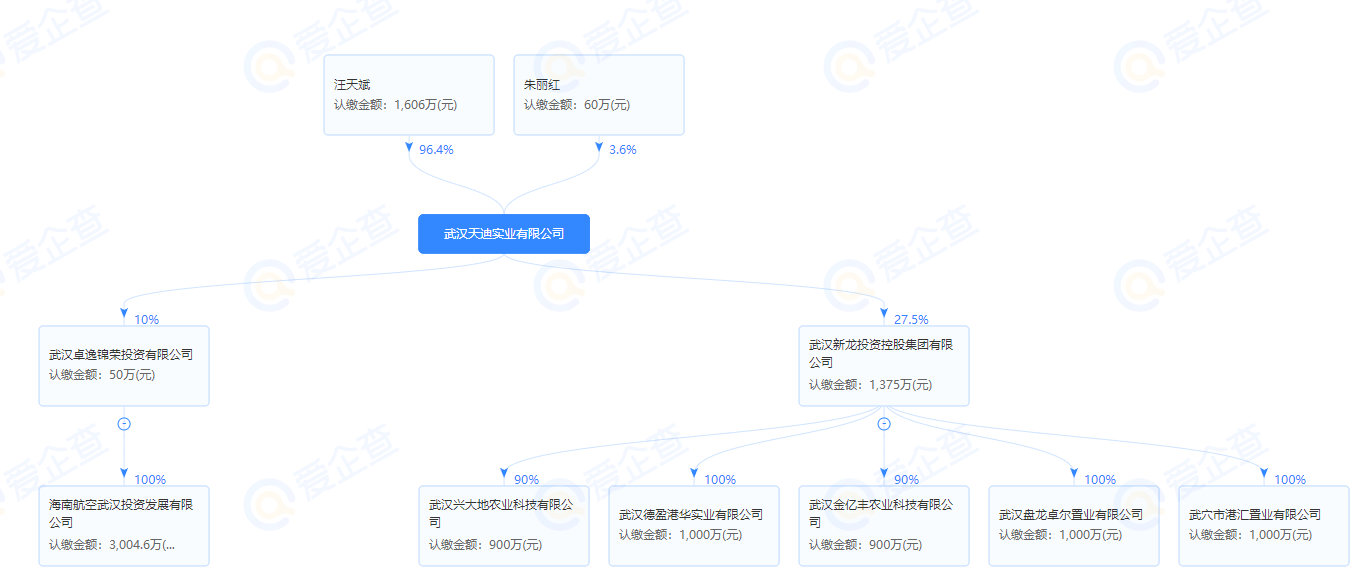The height and width of the screenshot is (575, 1356).
Task: Click the 27.5% stake label
Action: [911, 320]
